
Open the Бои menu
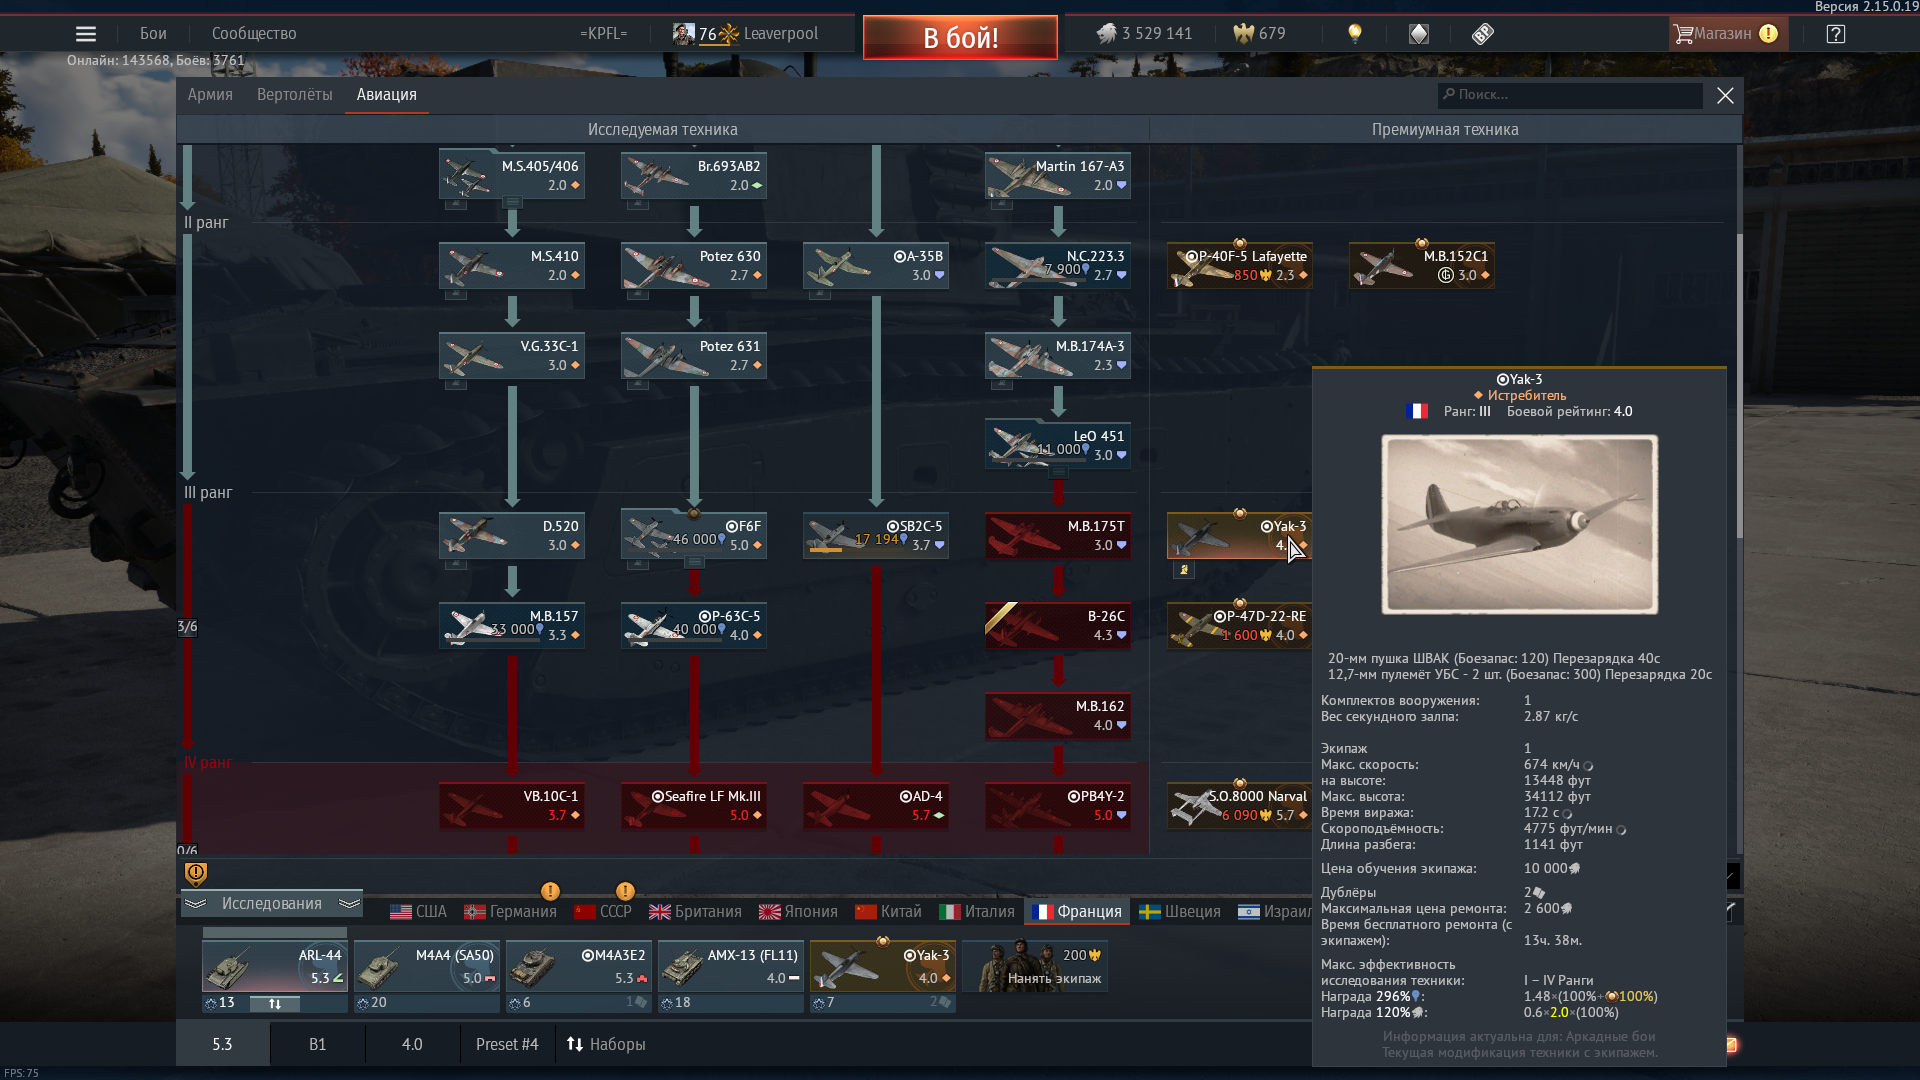pos(153,34)
